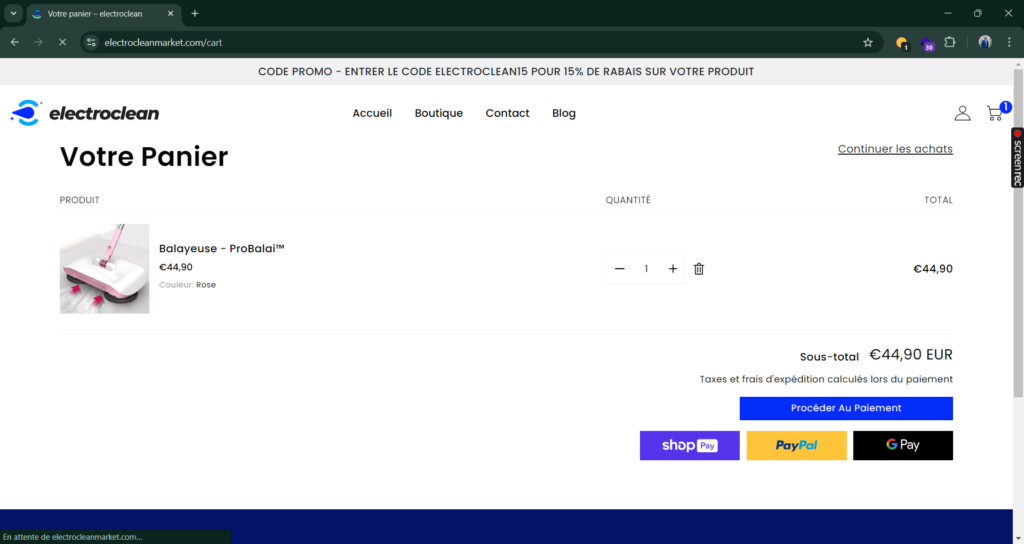This screenshot has width=1024, height=544.
Task: Click the electroclean logo
Action: 85,113
